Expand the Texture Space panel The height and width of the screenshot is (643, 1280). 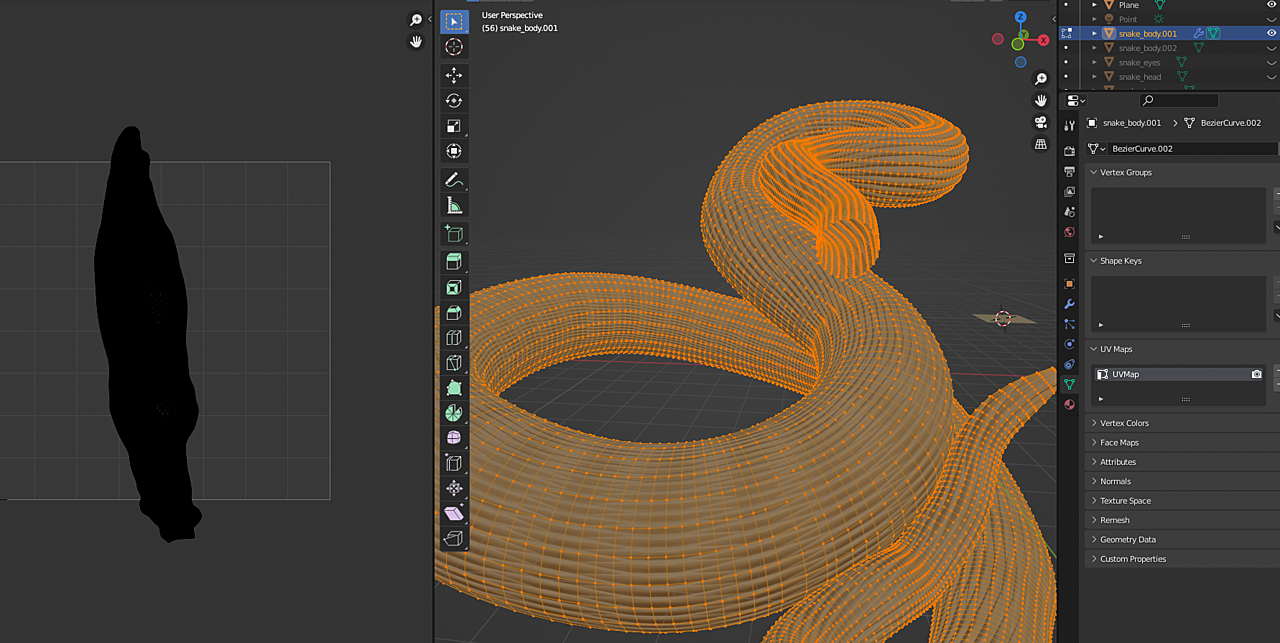[1093, 501]
